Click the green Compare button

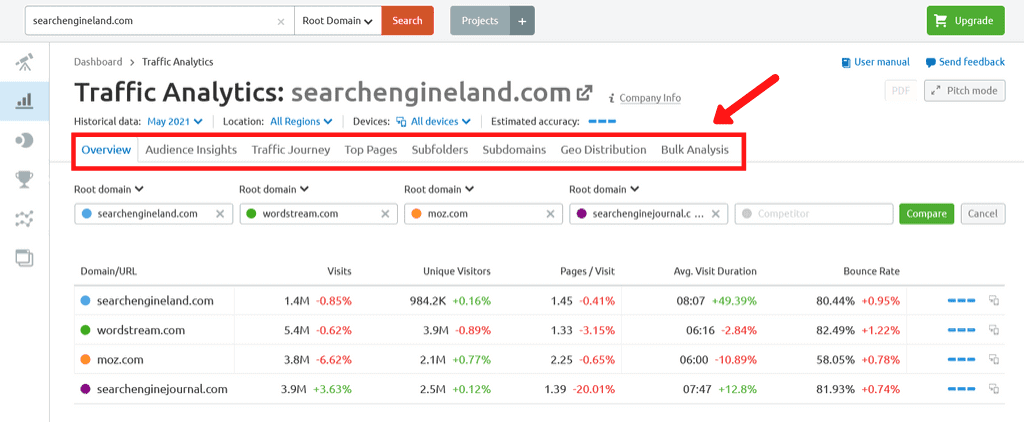pyautogui.click(x=927, y=213)
